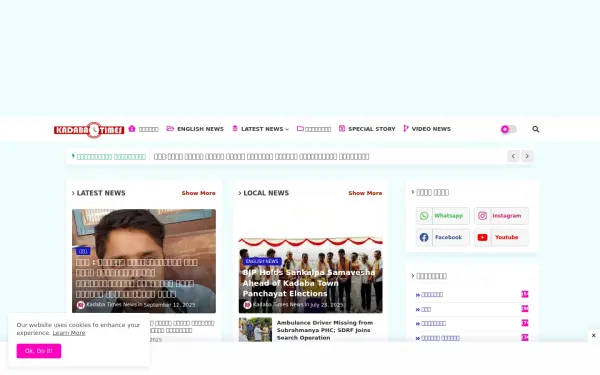This screenshot has height=375, width=600.
Task: Open Ambulance Driver Missing from Subrahmanya article
Action: [x=324, y=330]
